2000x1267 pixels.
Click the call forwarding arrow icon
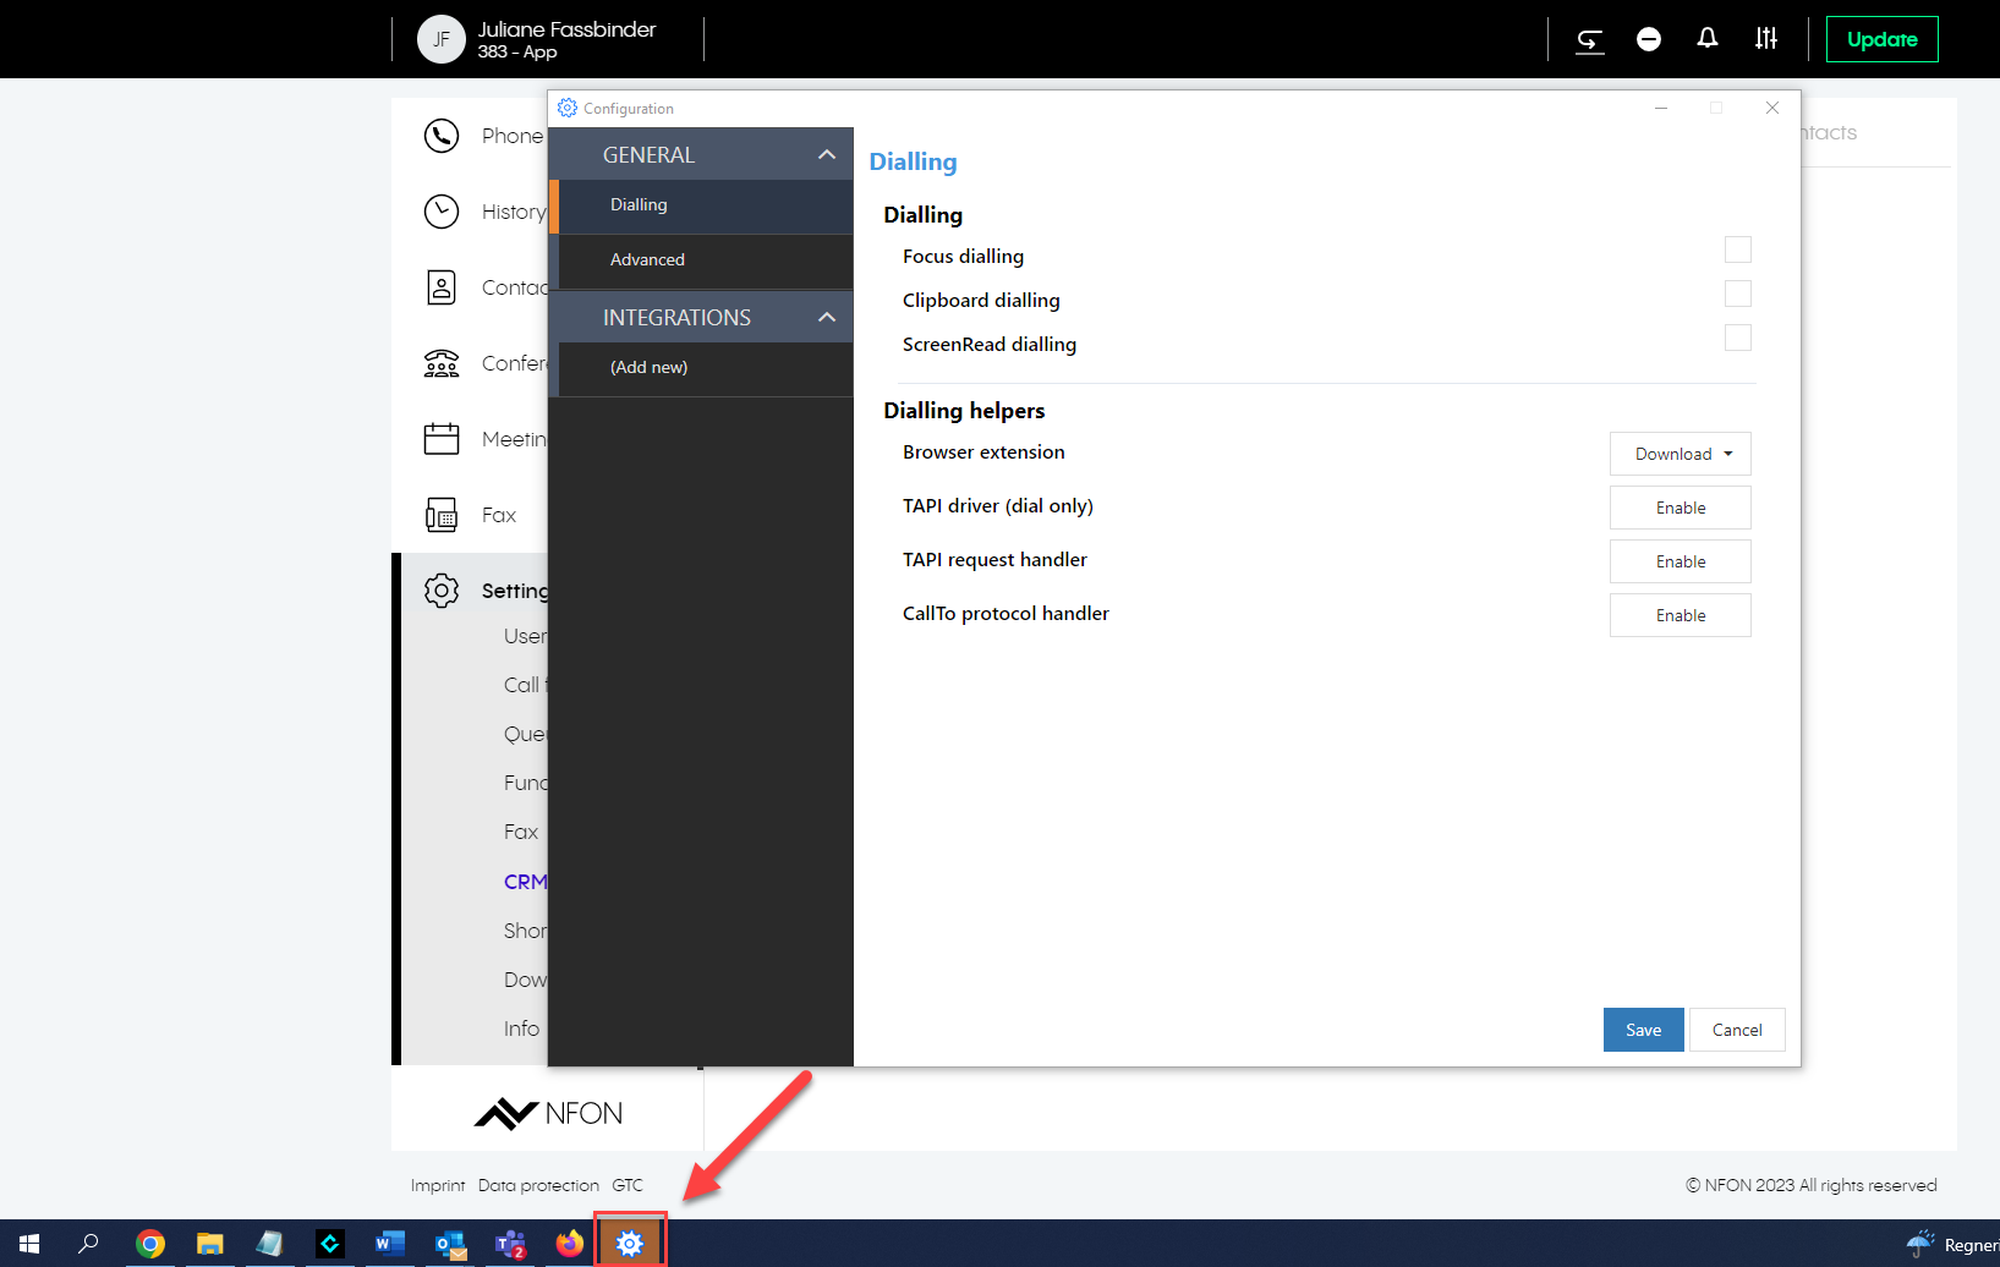[1589, 40]
